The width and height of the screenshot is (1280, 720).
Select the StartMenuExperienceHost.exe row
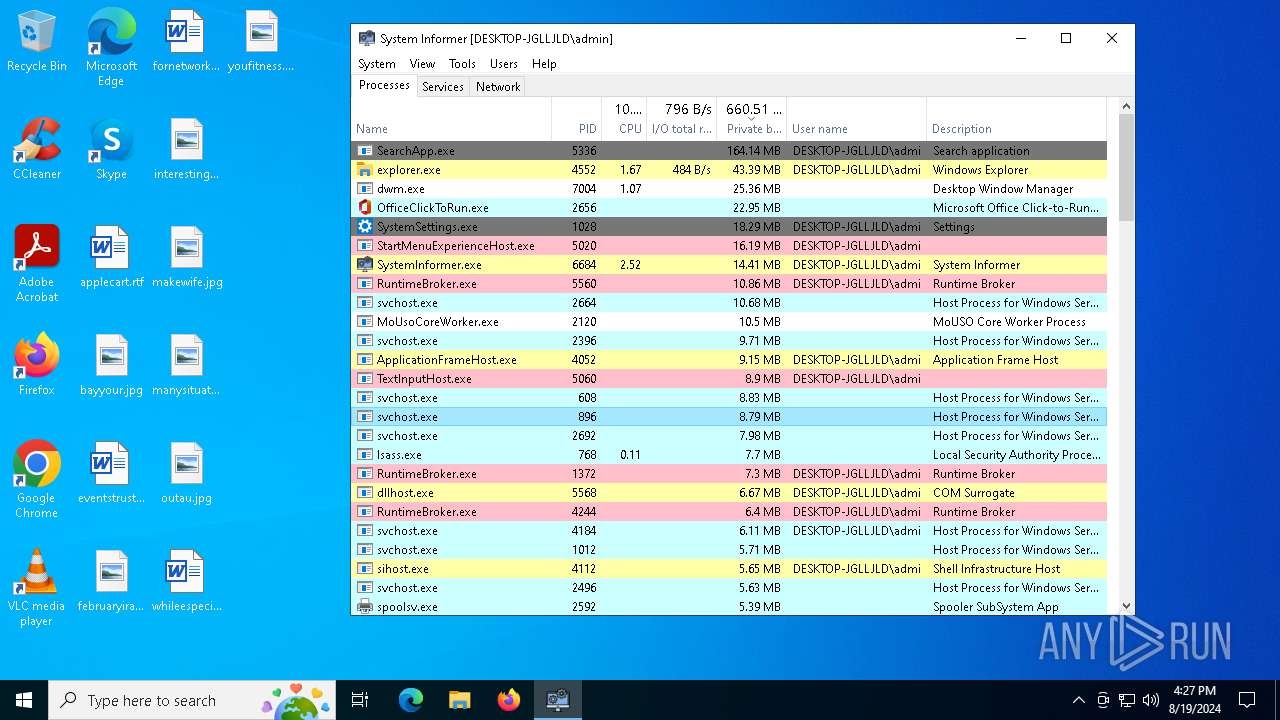(x=729, y=246)
